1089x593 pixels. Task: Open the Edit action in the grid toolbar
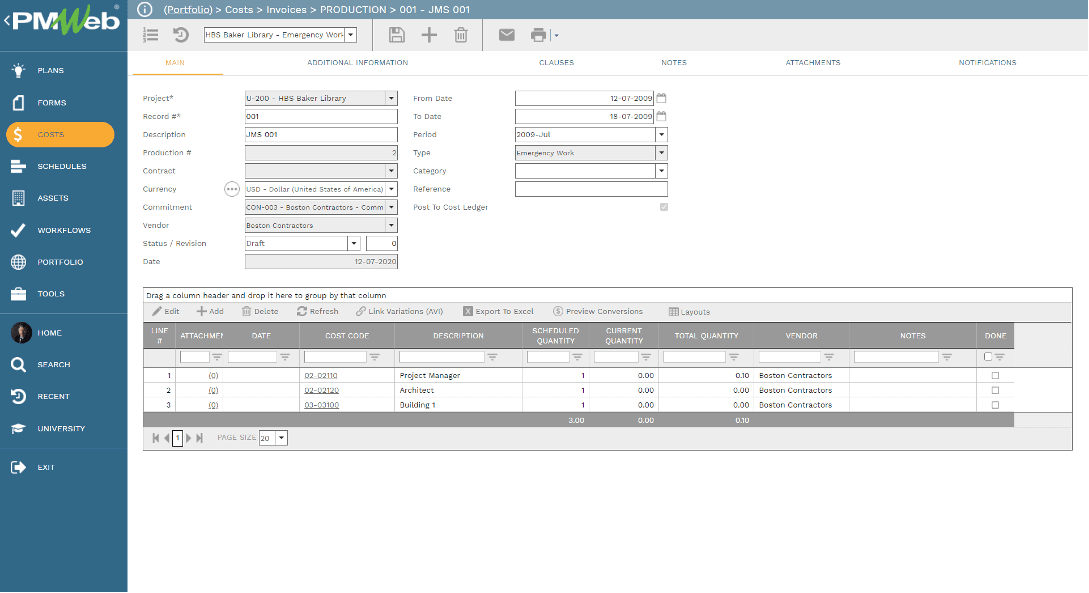point(163,311)
